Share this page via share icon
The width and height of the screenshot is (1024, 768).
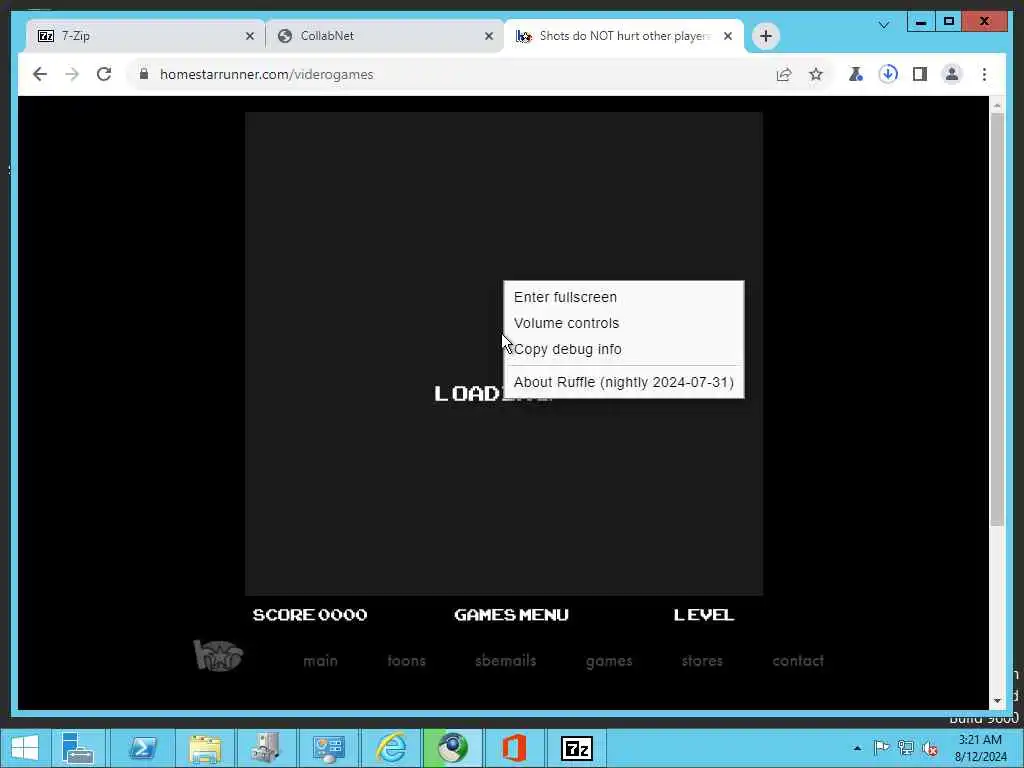784,74
